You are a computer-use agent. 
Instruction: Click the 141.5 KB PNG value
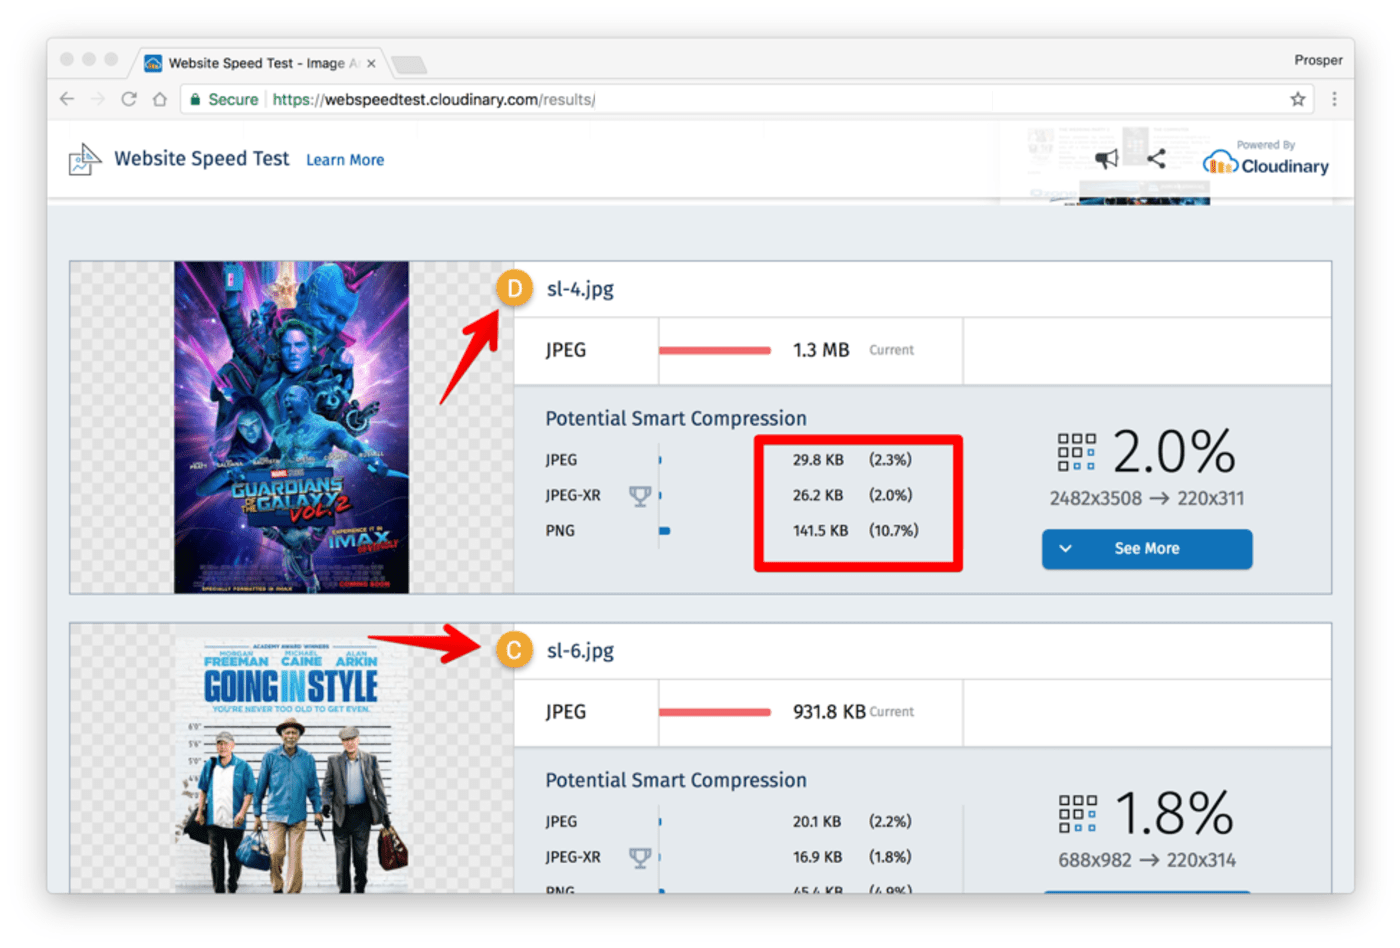click(820, 531)
